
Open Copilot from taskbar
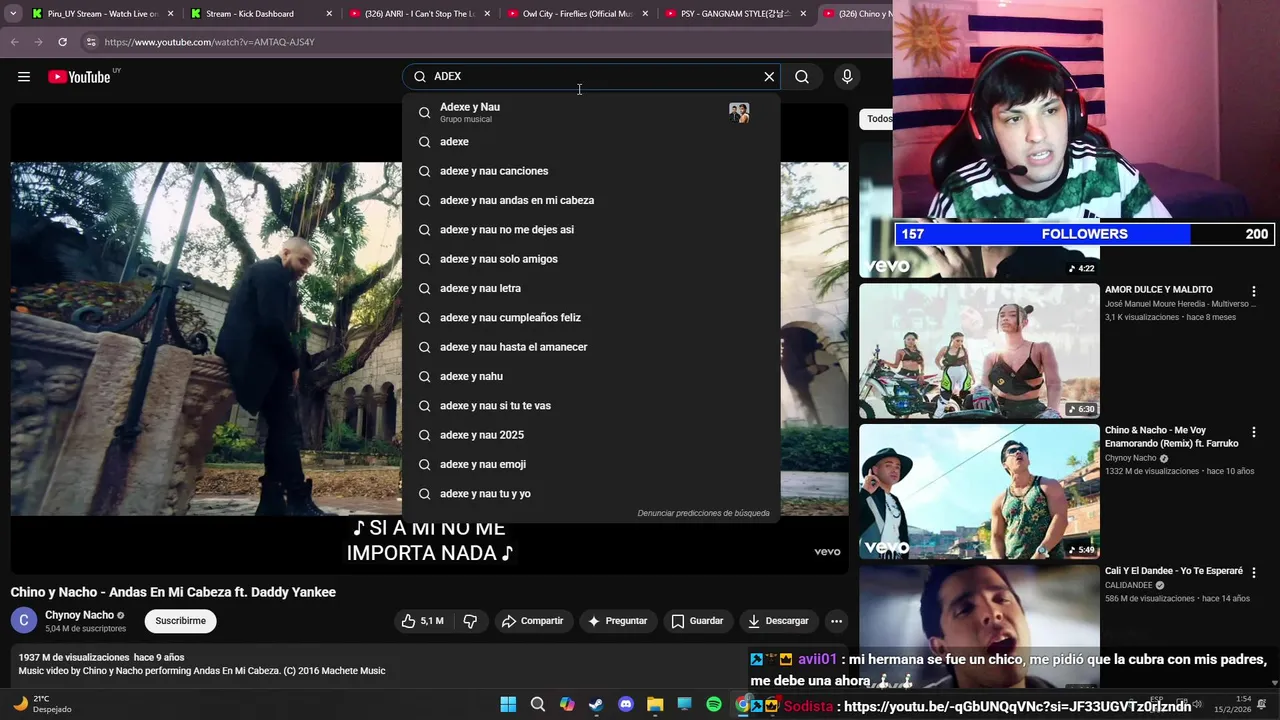pos(567,704)
